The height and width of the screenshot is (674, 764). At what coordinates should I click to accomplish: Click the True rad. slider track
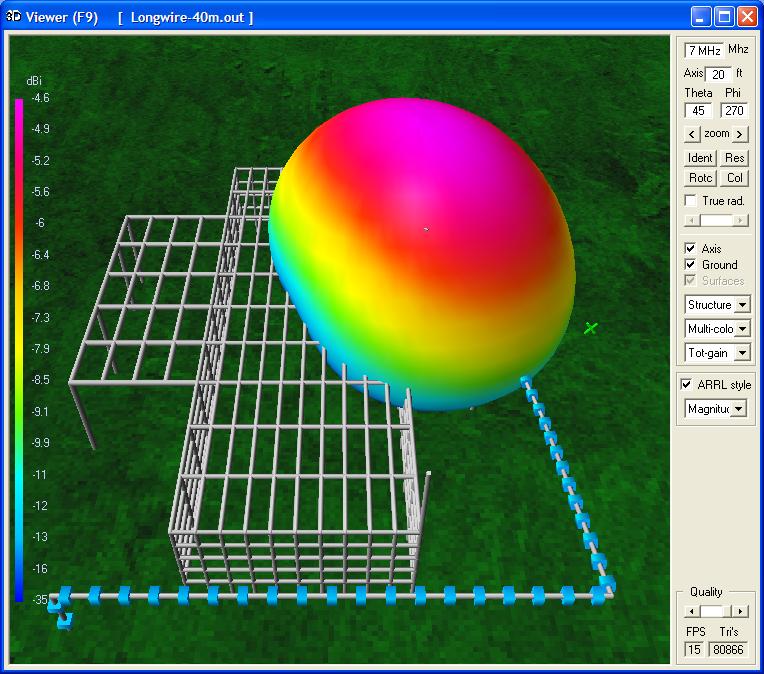tap(716, 221)
